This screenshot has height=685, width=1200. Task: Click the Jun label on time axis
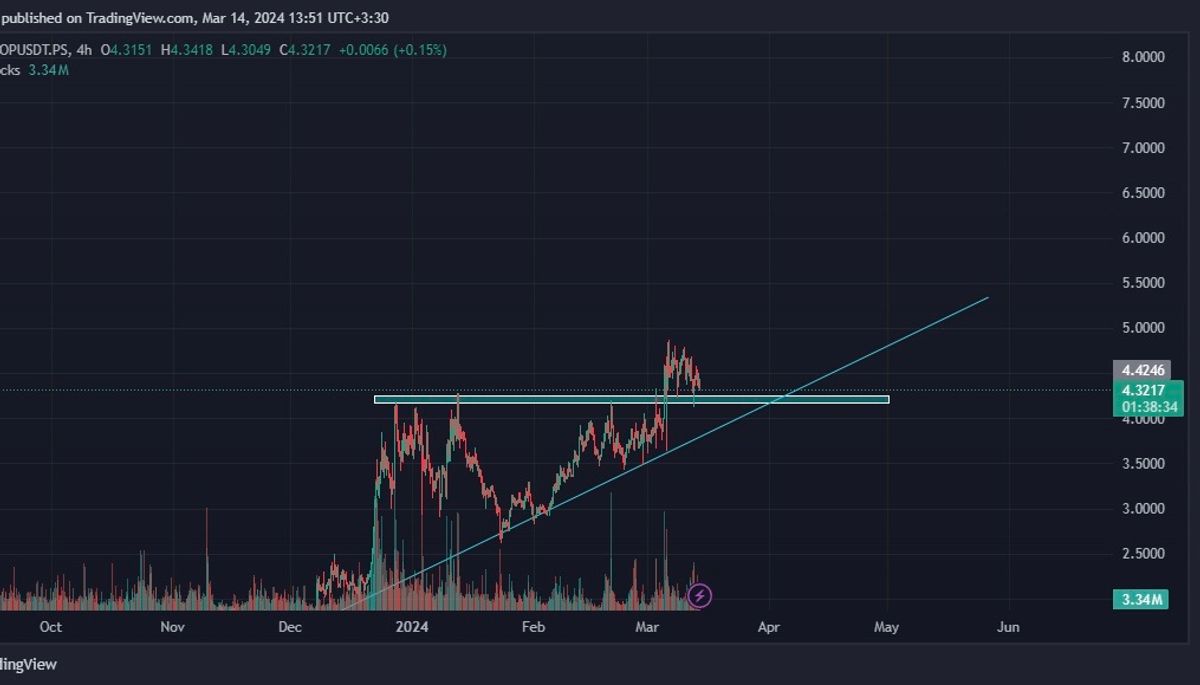[1009, 627]
